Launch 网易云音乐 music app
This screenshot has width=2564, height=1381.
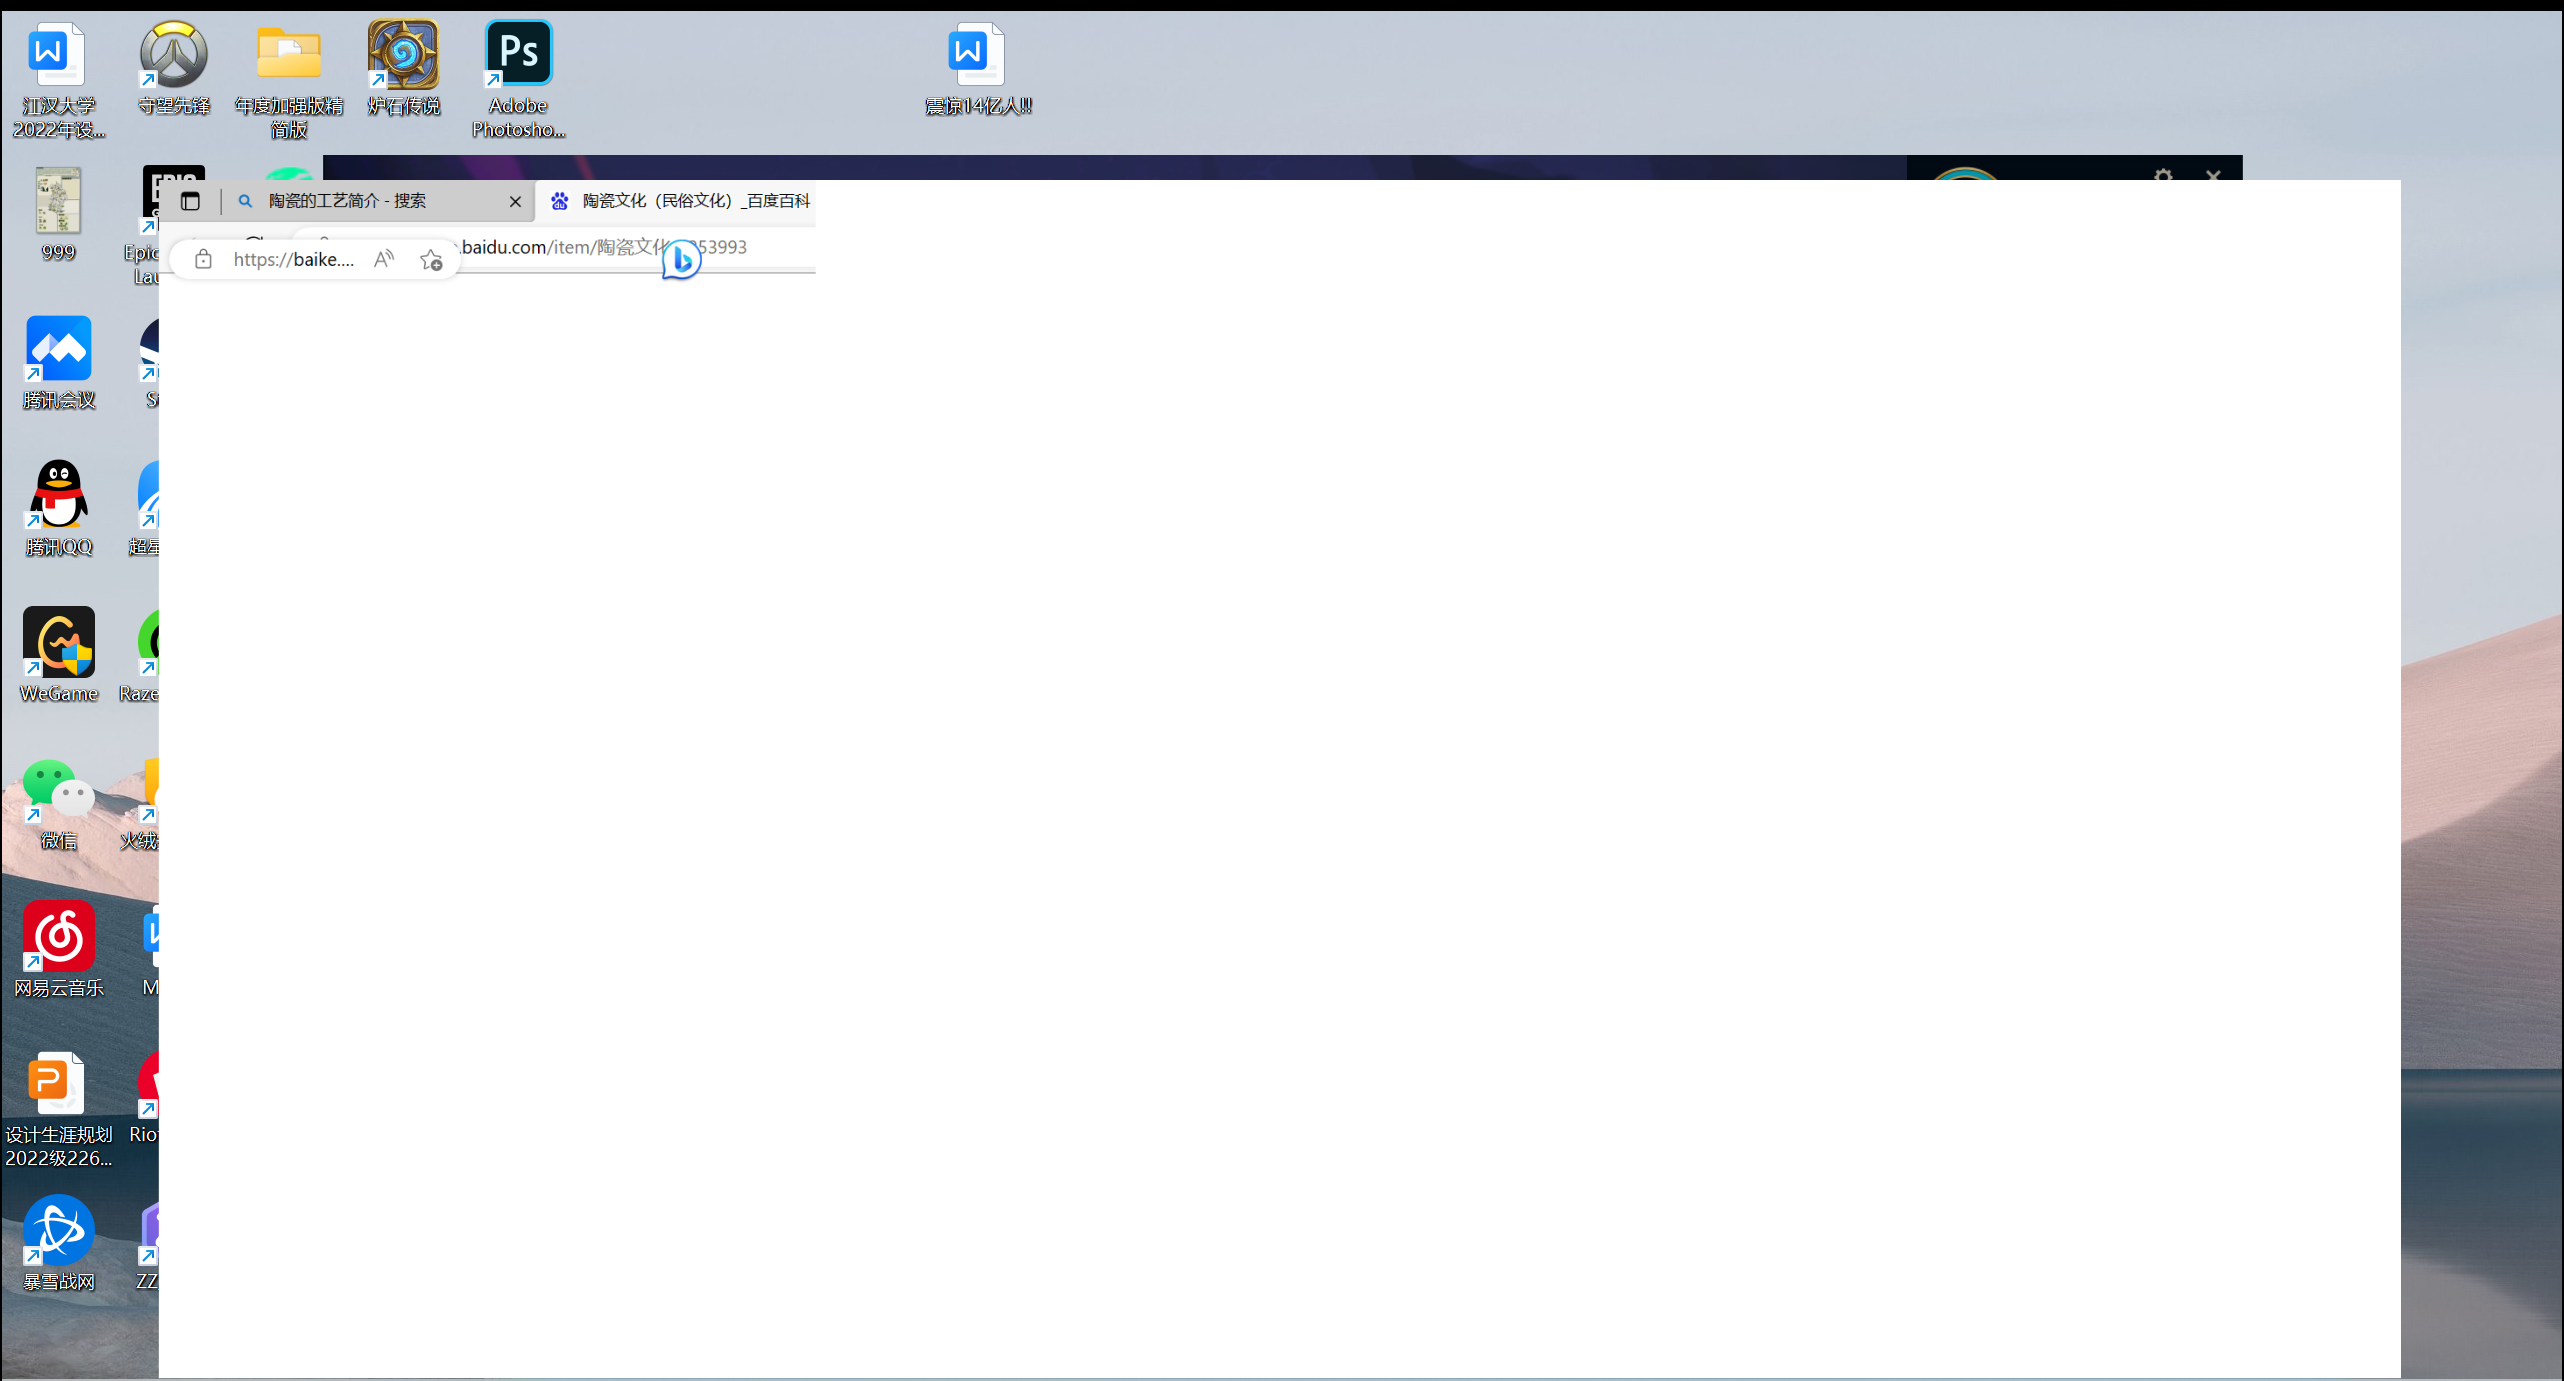pyautogui.click(x=58, y=937)
